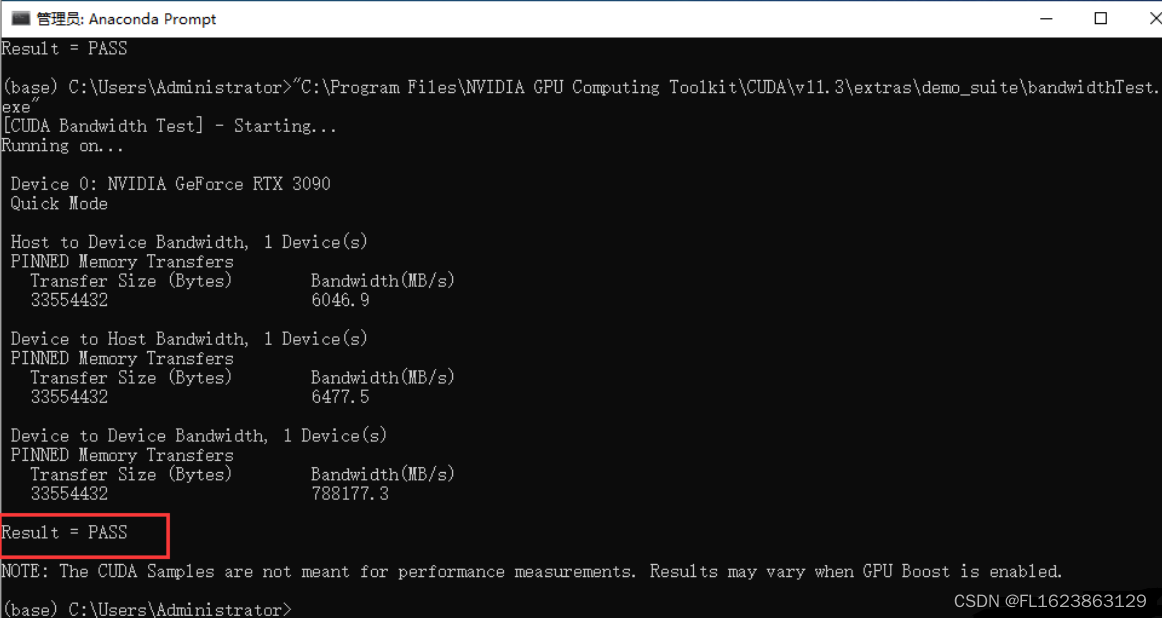The height and width of the screenshot is (618, 1162).
Task: Click the NOTE about CUDA Samples line
Action: (531, 572)
